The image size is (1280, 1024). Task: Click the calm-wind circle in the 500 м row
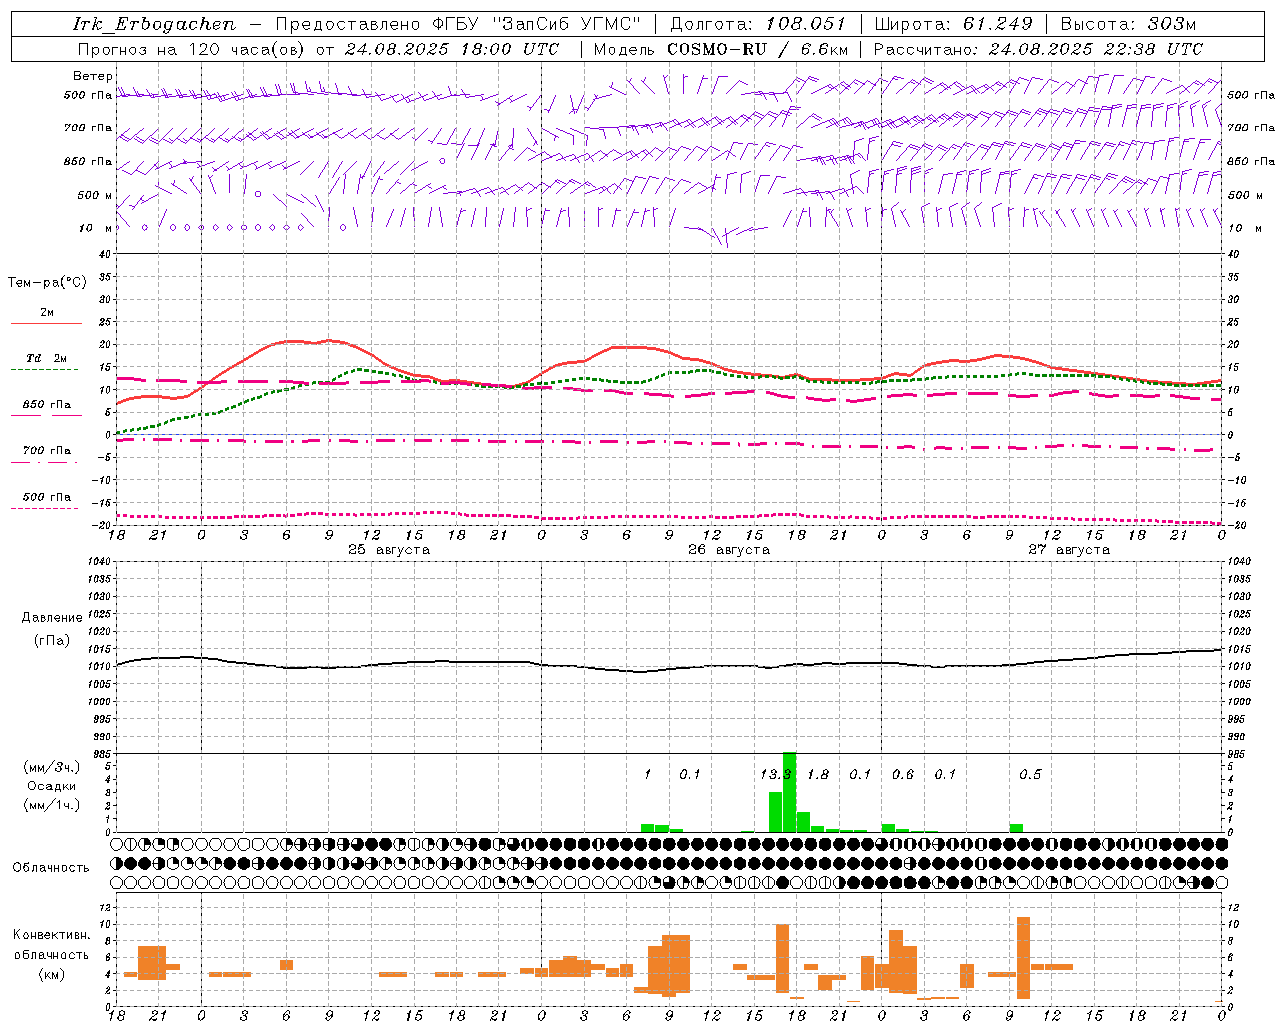click(258, 194)
